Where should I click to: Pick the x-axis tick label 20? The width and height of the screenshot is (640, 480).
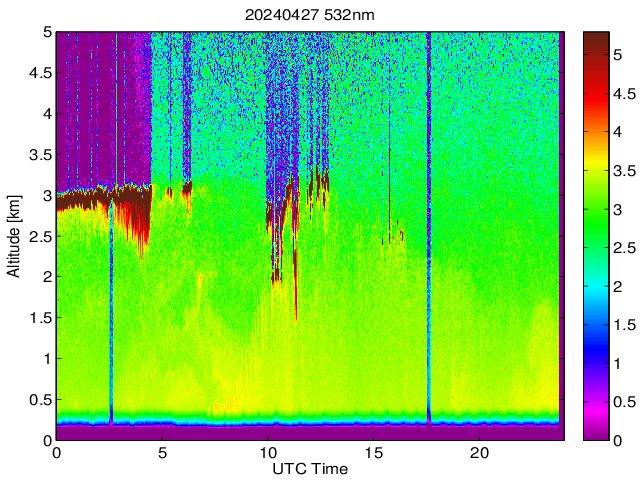coord(480,452)
